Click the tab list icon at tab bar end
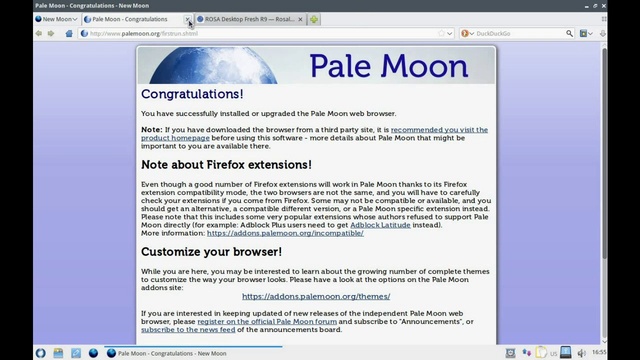640x360 pixels. pyautogui.click(x=604, y=19)
